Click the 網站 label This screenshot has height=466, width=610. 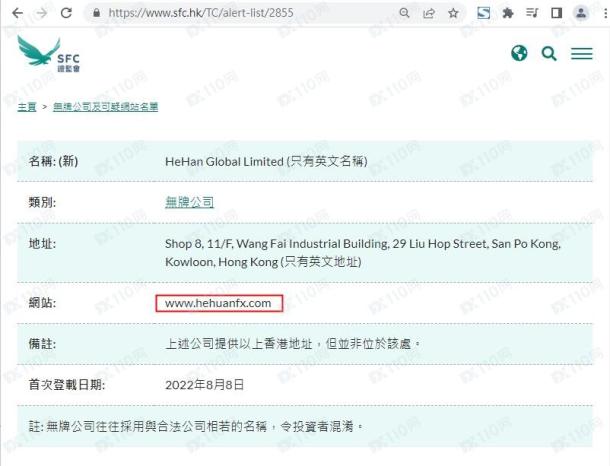point(42,303)
